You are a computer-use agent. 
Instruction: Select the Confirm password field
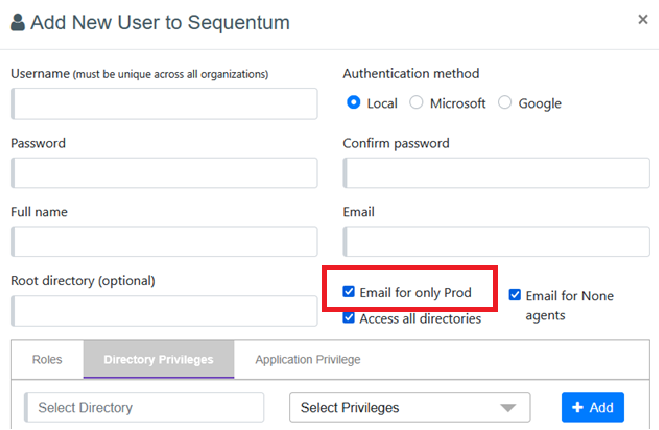497,173
